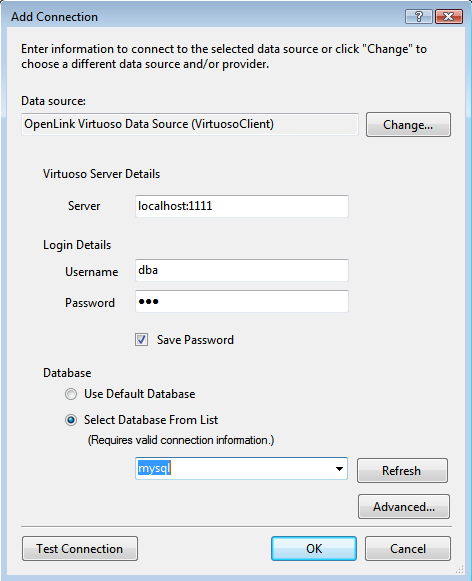The width and height of the screenshot is (472, 581).
Task: Refresh the database list
Action: [x=402, y=471]
